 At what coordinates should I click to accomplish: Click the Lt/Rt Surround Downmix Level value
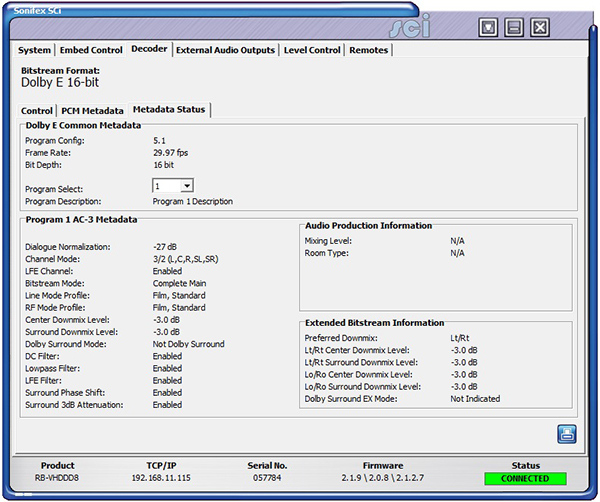(x=464, y=362)
